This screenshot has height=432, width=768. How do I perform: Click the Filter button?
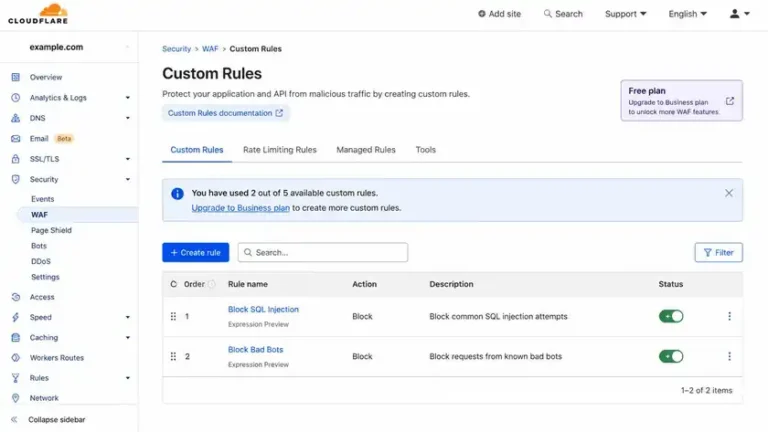pos(719,252)
